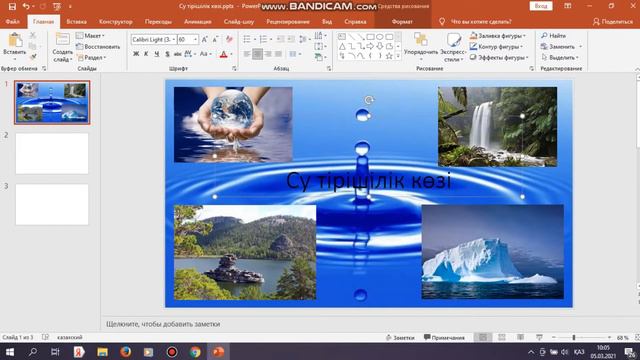
Task: Open Контур фигуры shape outline
Action: pos(496,47)
